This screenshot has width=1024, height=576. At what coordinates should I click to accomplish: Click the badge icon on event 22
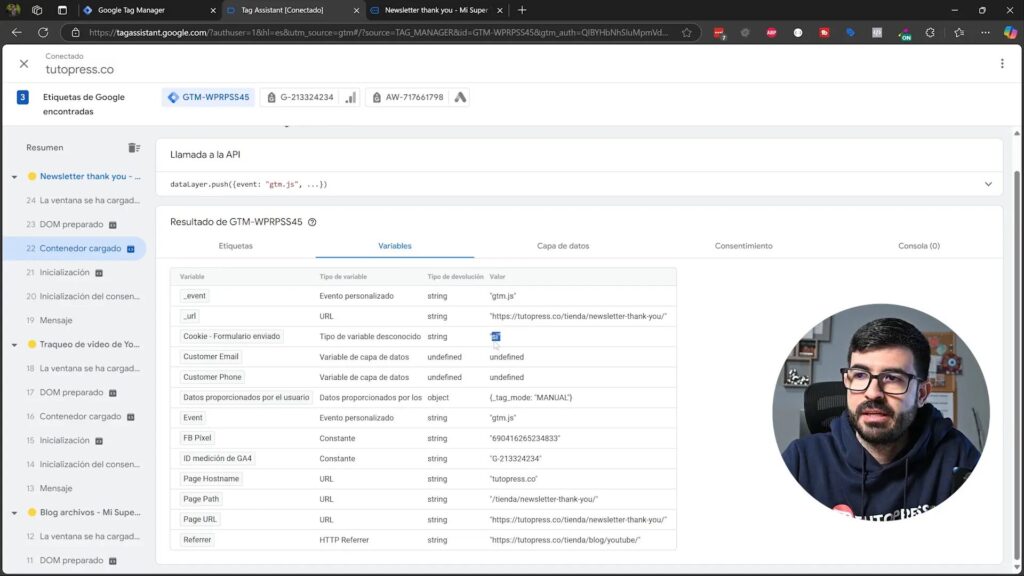pyautogui.click(x=131, y=249)
